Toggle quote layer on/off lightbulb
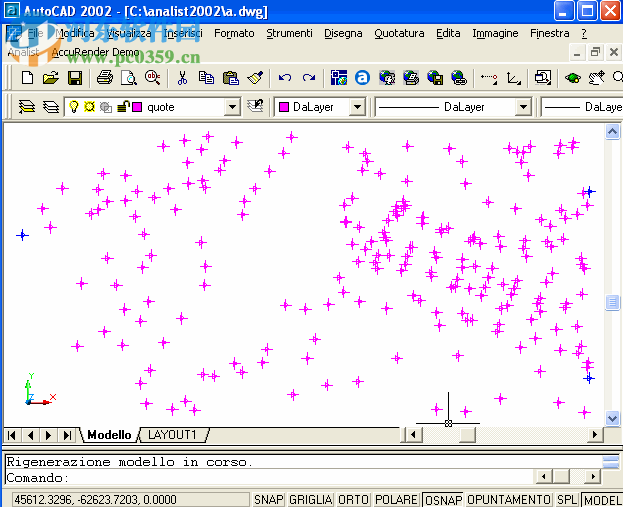 (x=74, y=107)
